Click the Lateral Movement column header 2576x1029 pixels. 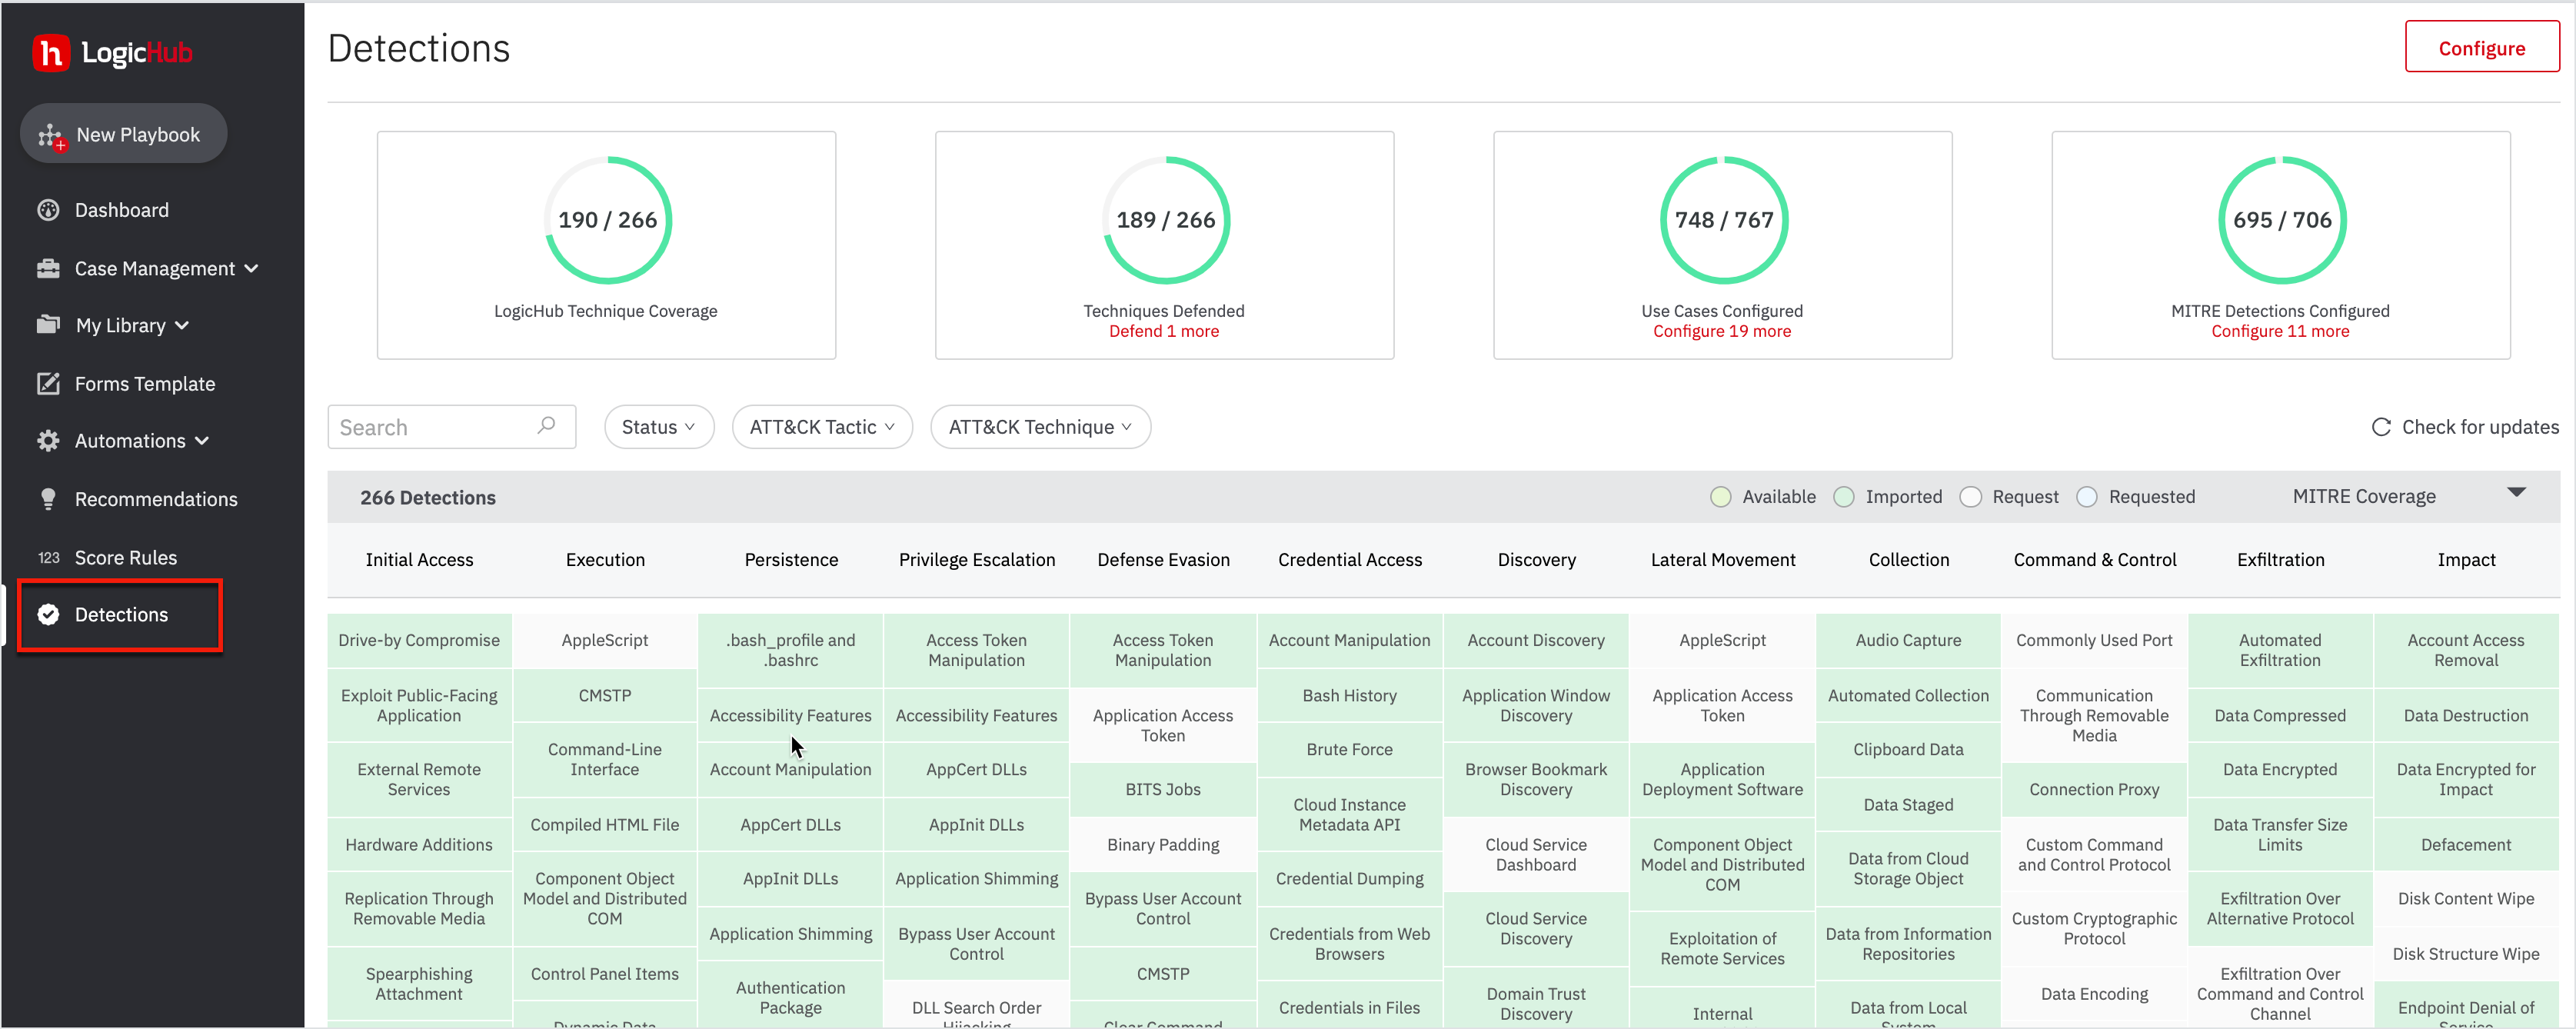[x=1722, y=560]
